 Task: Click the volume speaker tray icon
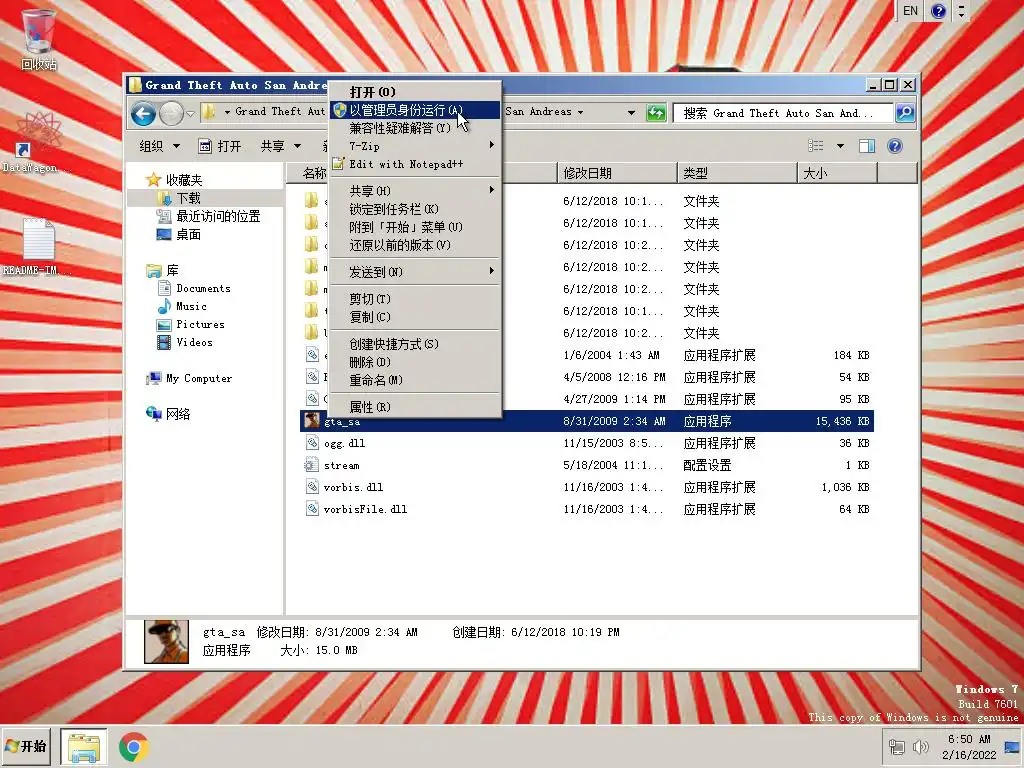click(x=921, y=746)
